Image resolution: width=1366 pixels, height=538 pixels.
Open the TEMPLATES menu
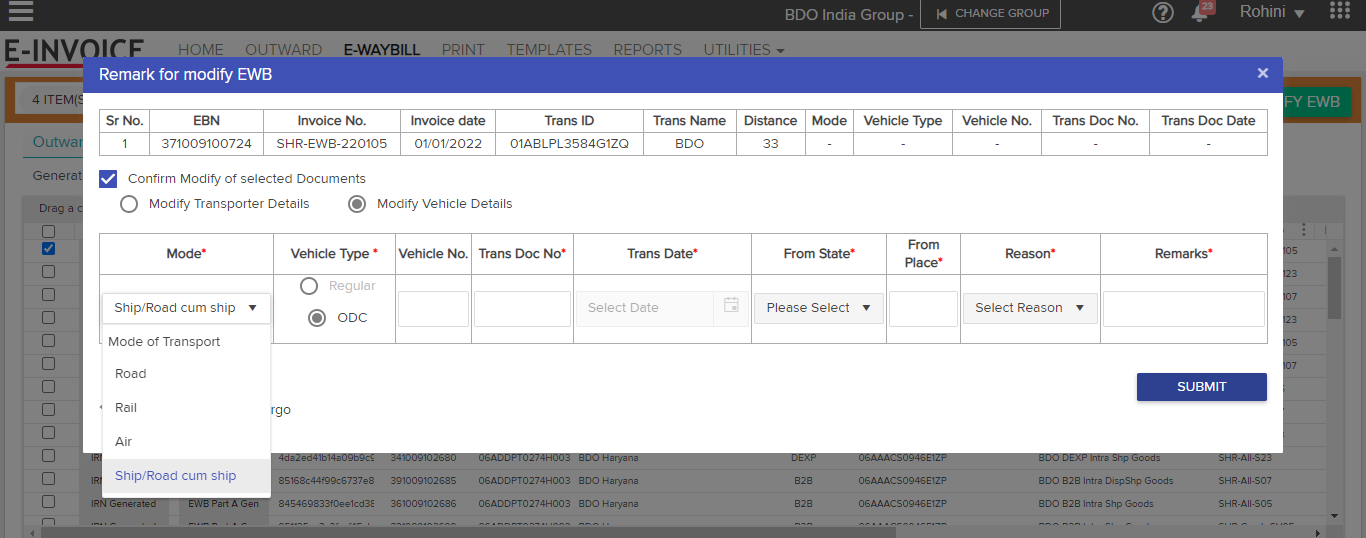pyautogui.click(x=549, y=49)
